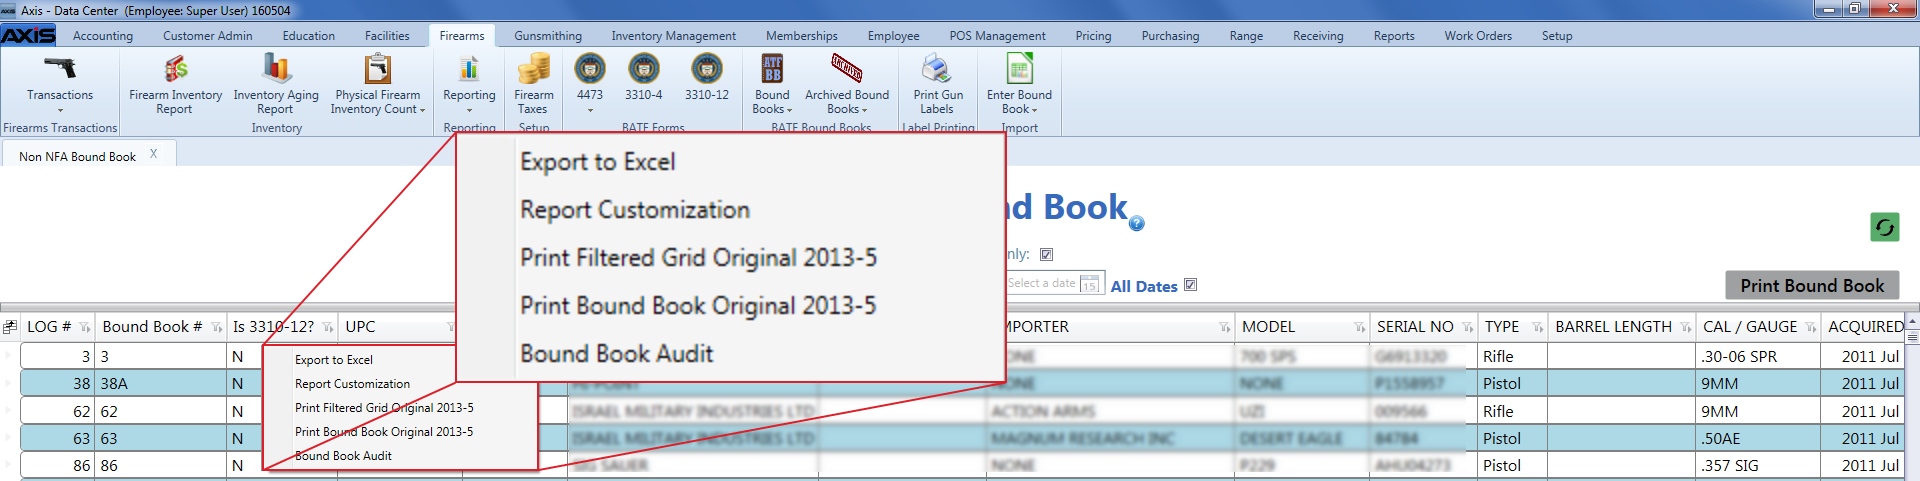Click the filter icon on TYPE column
1920x481 pixels.
[1537, 328]
